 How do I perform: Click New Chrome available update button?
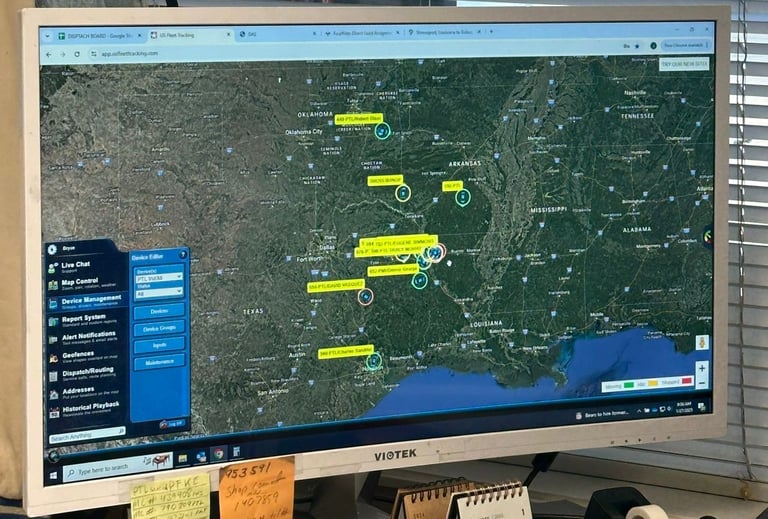point(684,45)
